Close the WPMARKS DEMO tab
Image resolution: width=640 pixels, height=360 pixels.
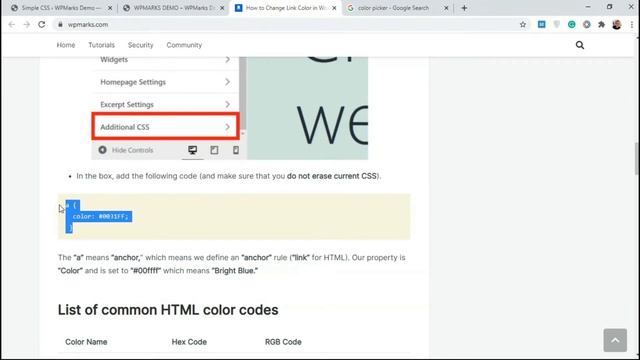pos(222,8)
